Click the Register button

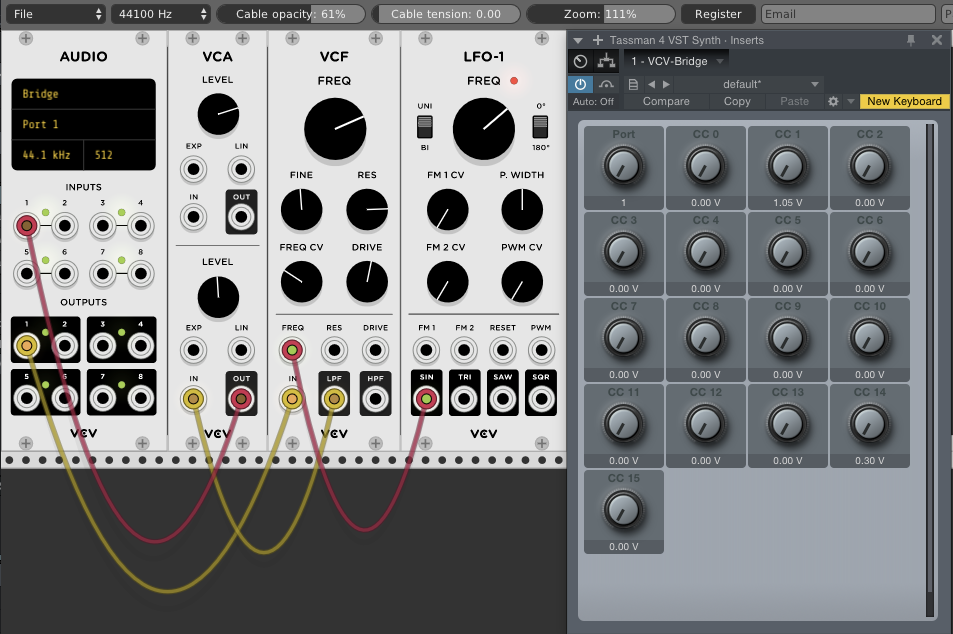coord(718,14)
